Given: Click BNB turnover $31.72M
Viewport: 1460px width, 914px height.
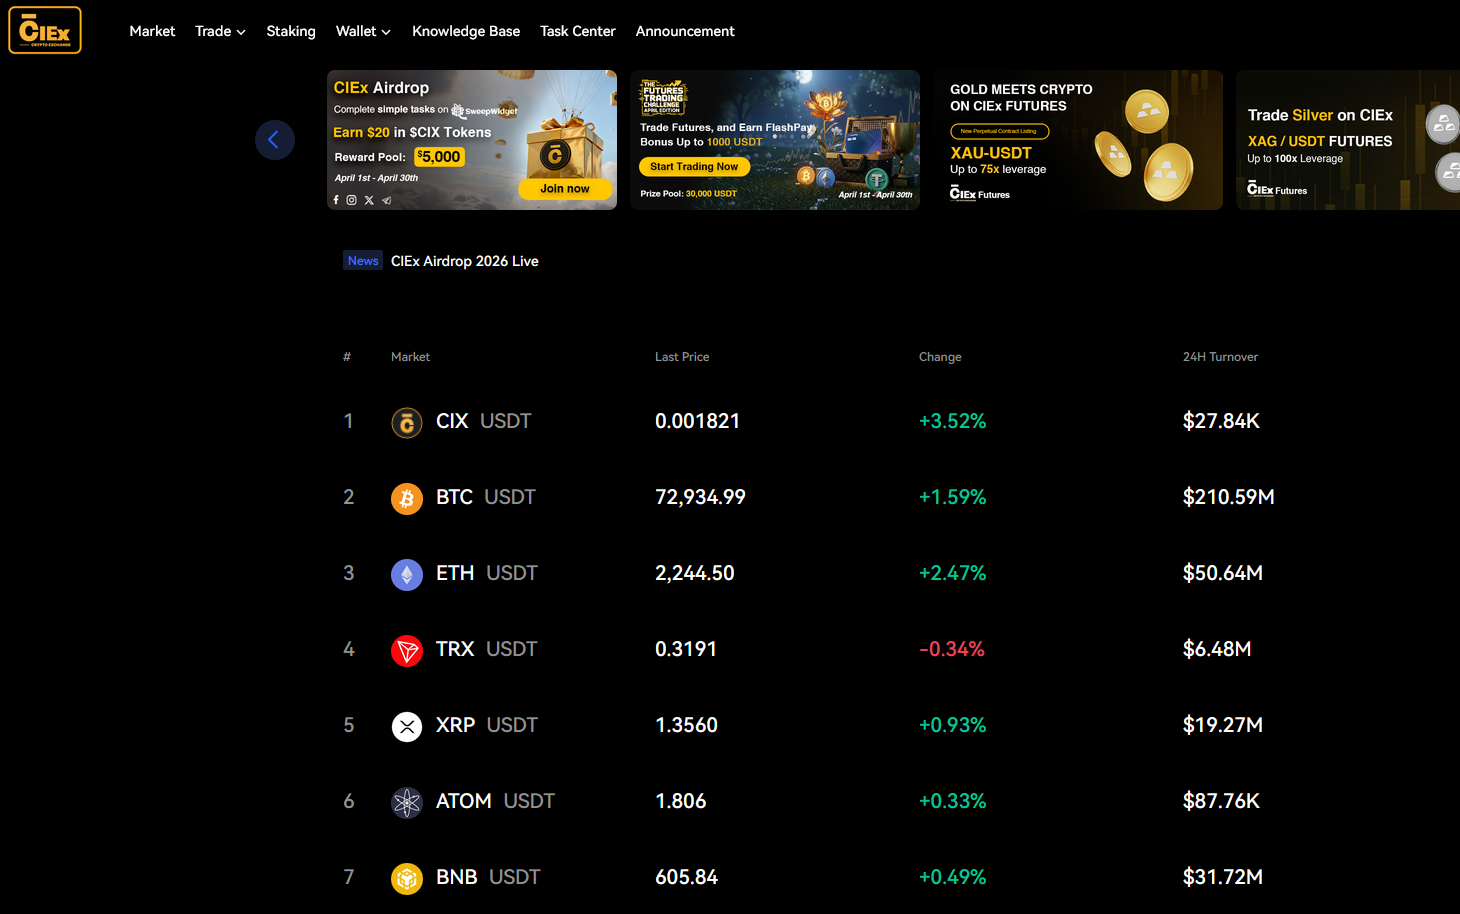Looking at the screenshot, I should (x=1223, y=877).
